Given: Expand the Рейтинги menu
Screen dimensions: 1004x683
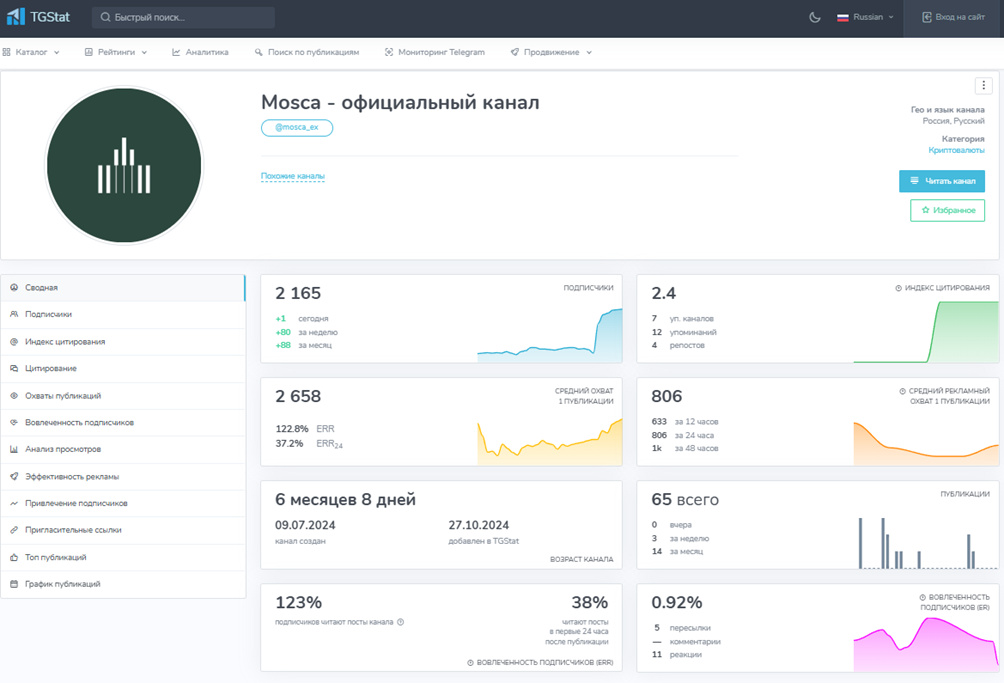Looking at the screenshot, I should coord(116,52).
